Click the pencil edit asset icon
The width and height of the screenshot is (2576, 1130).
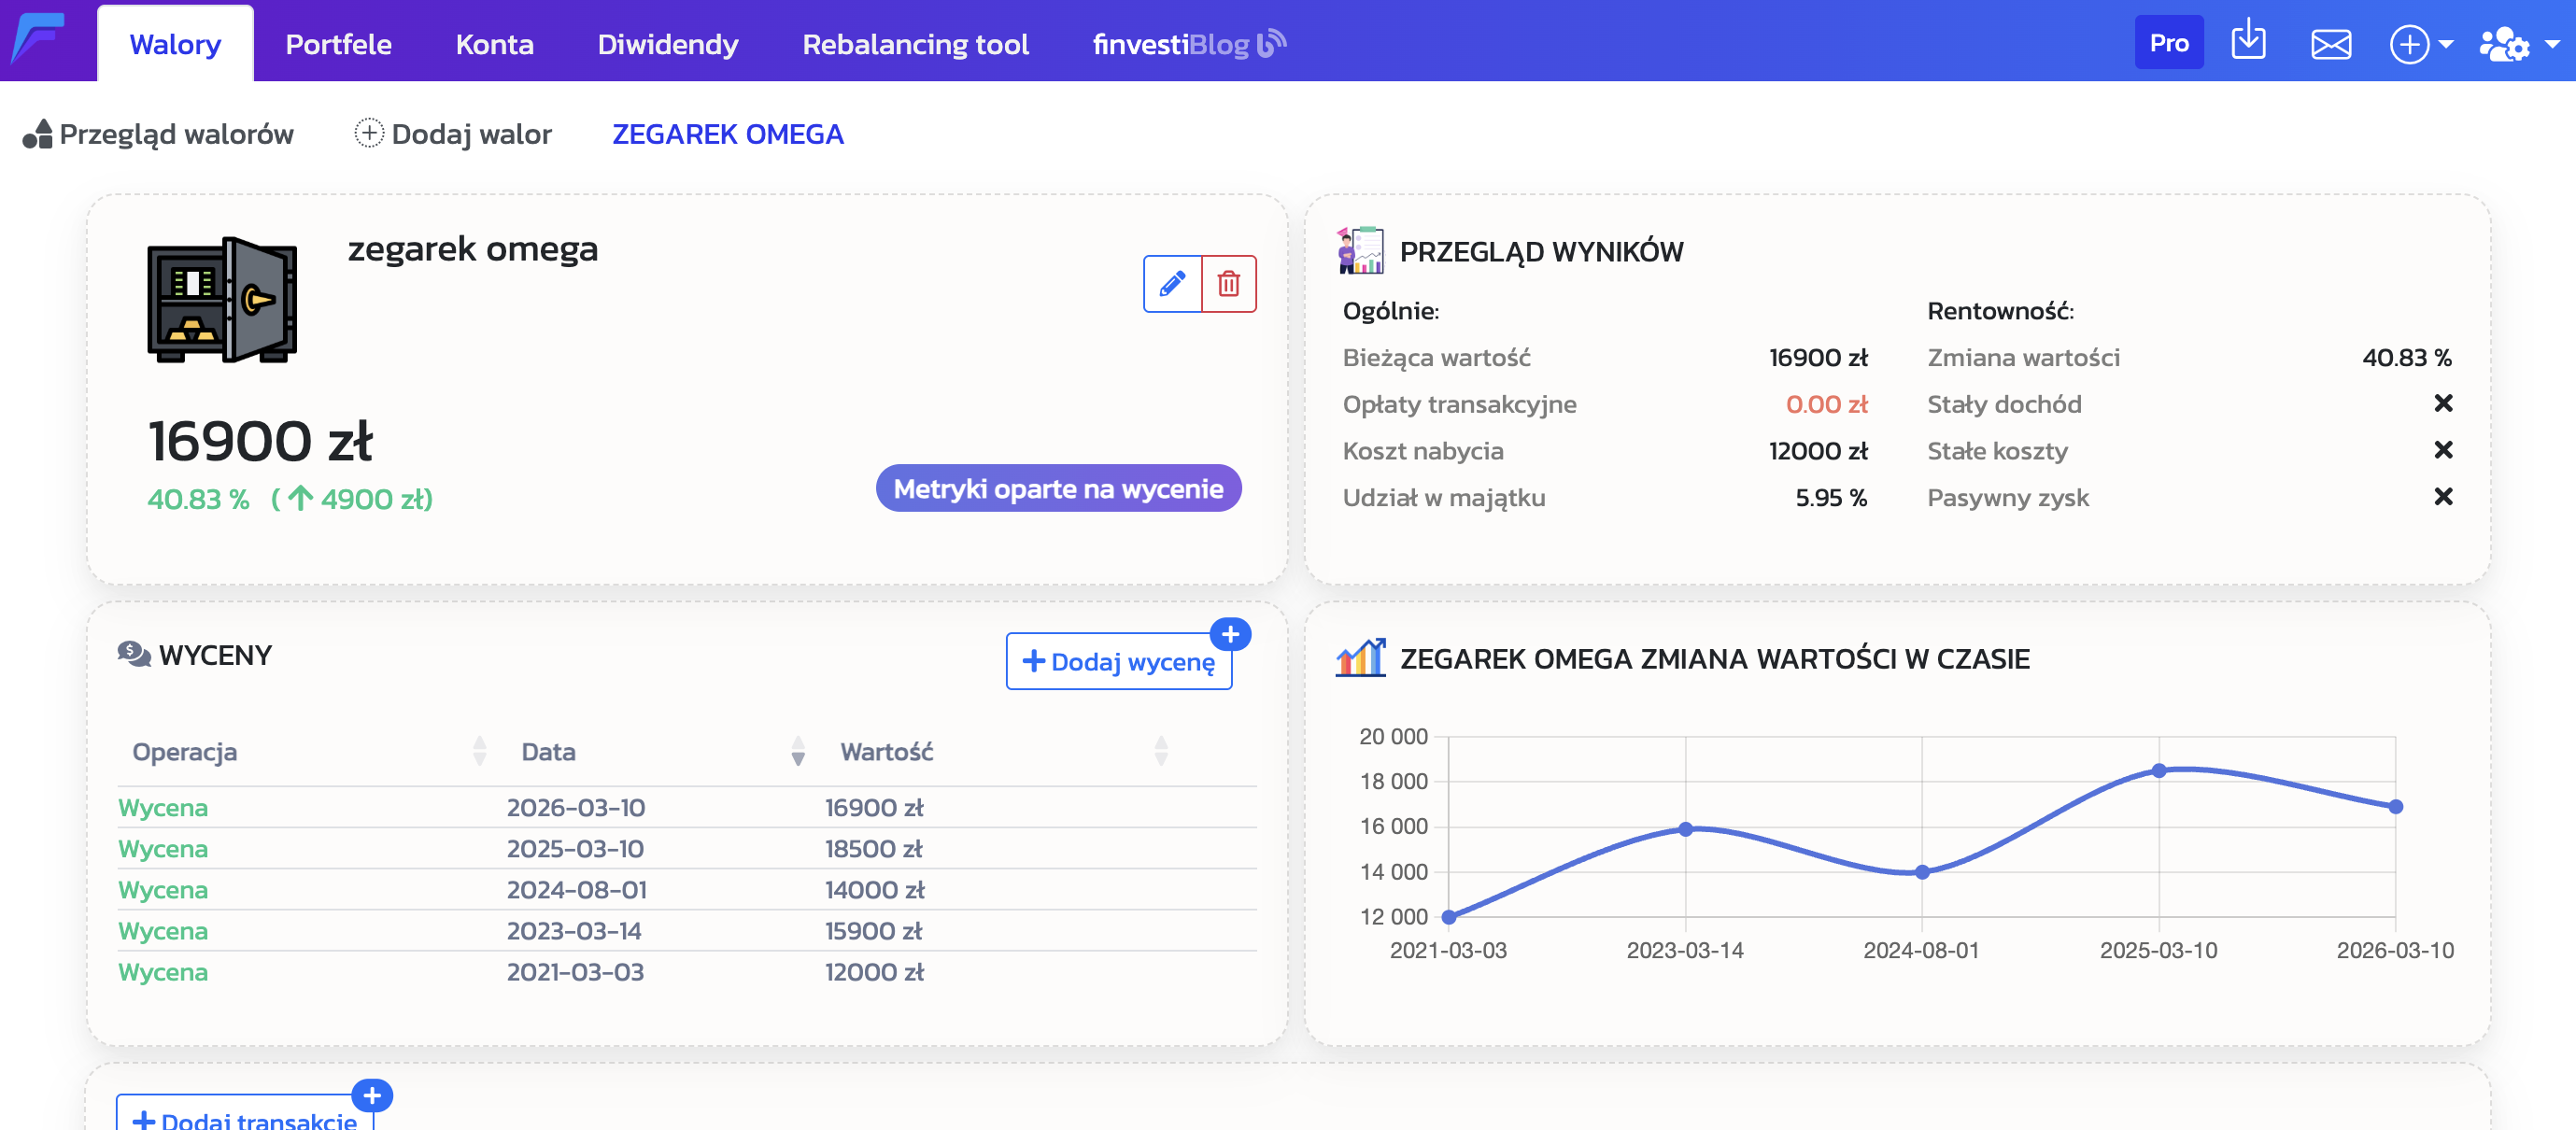pyautogui.click(x=1172, y=284)
